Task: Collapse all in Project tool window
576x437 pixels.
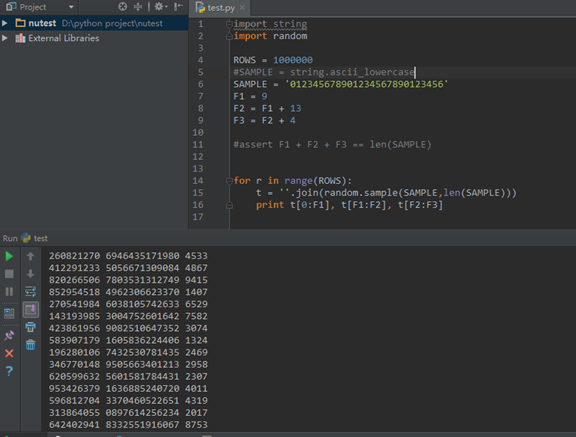Action: point(138,7)
